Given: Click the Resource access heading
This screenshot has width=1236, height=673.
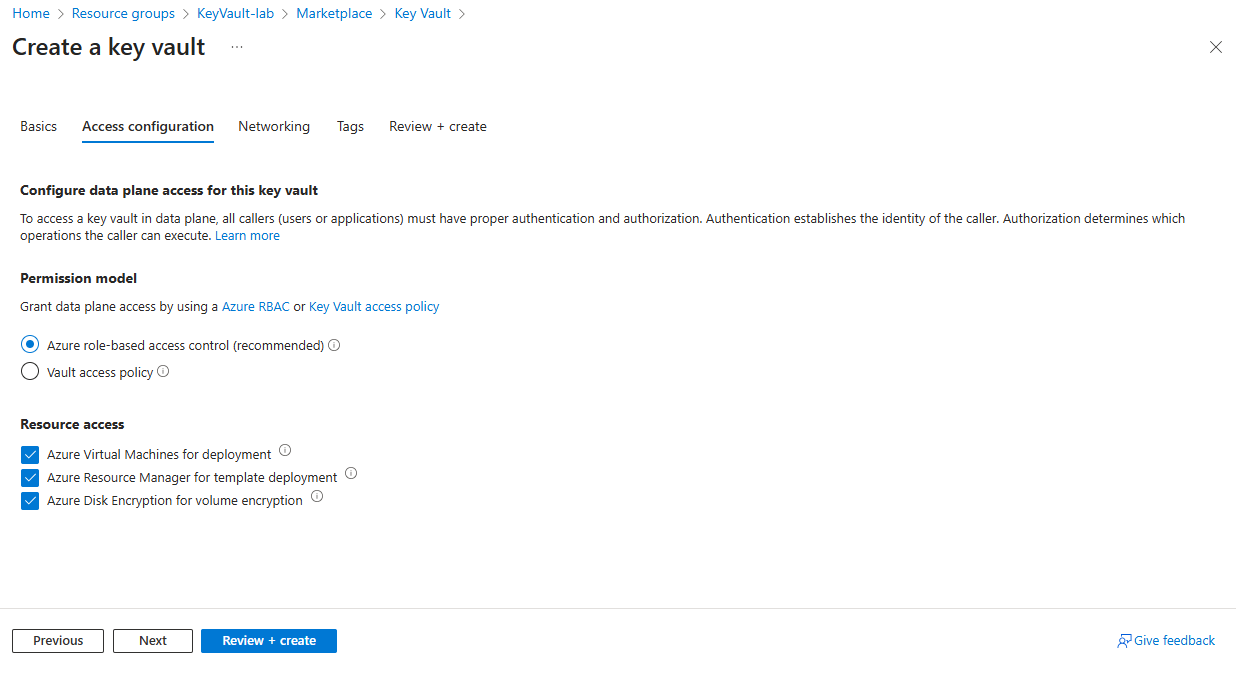Looking at the screenshot, I should [72, 424].
